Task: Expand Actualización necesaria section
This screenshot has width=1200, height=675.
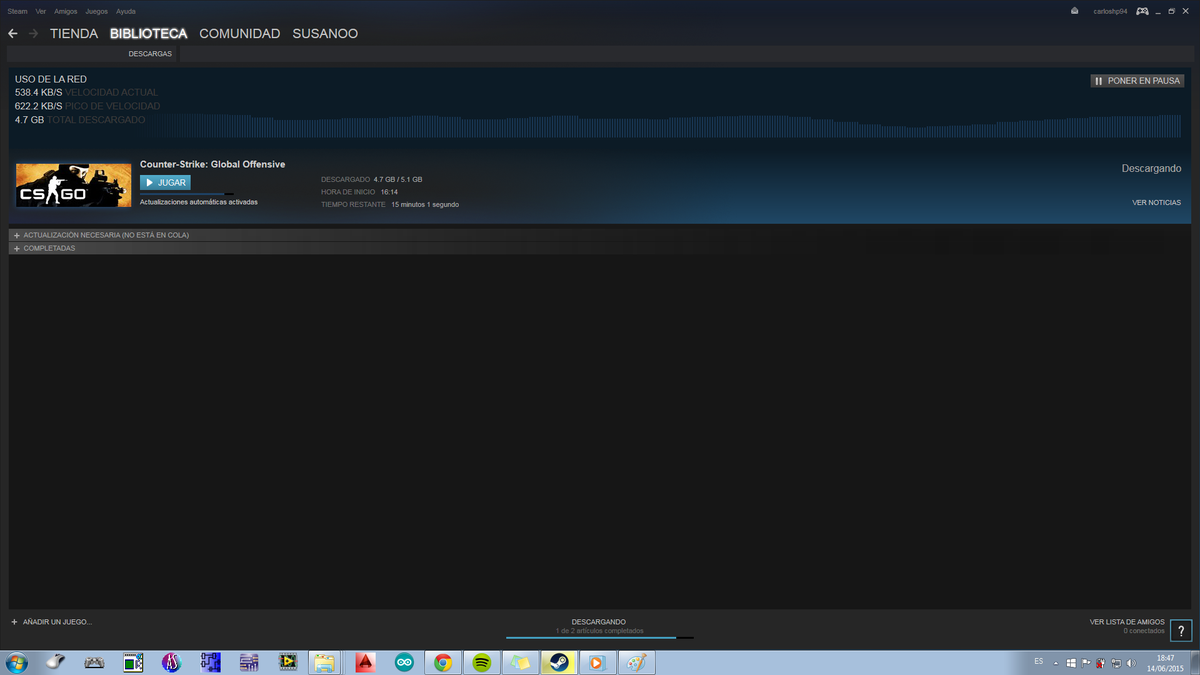Action: pyautogui.click(x=600, y=235)
